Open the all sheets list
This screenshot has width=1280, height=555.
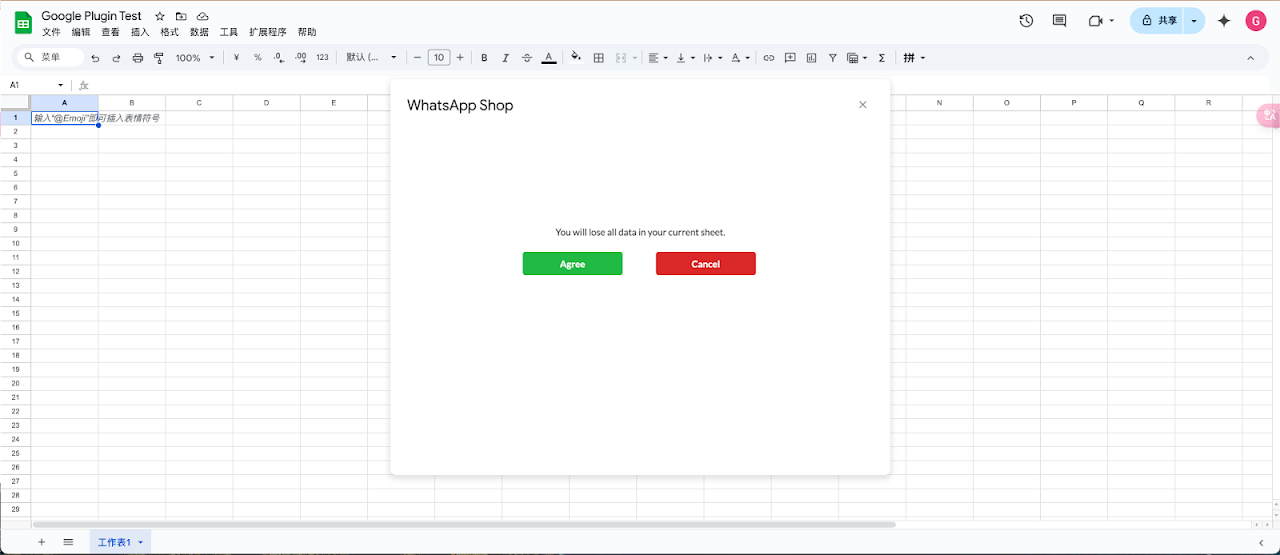pos(68,542)
